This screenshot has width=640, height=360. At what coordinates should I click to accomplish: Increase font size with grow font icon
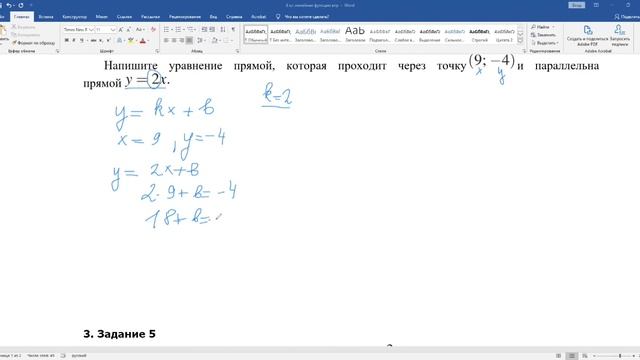(121, 30)
